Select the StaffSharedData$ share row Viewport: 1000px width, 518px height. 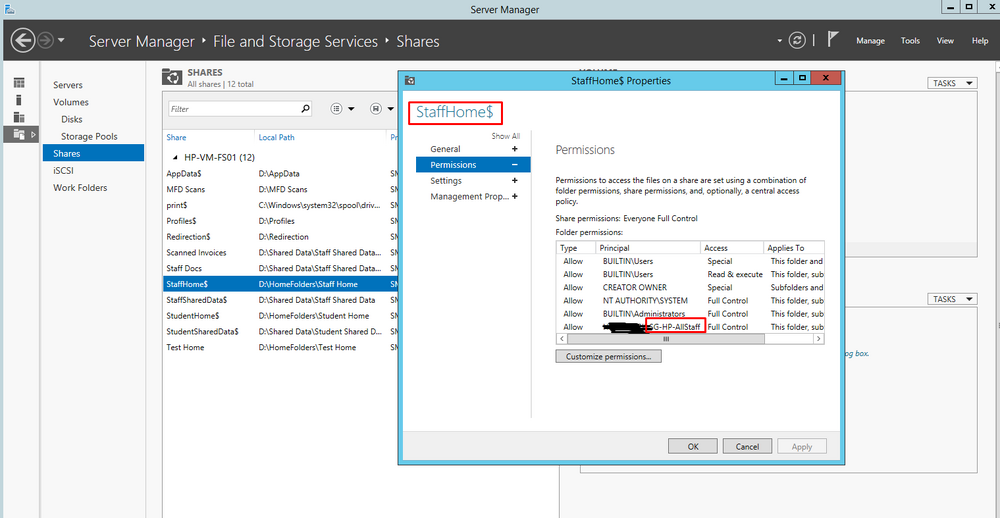281,300
